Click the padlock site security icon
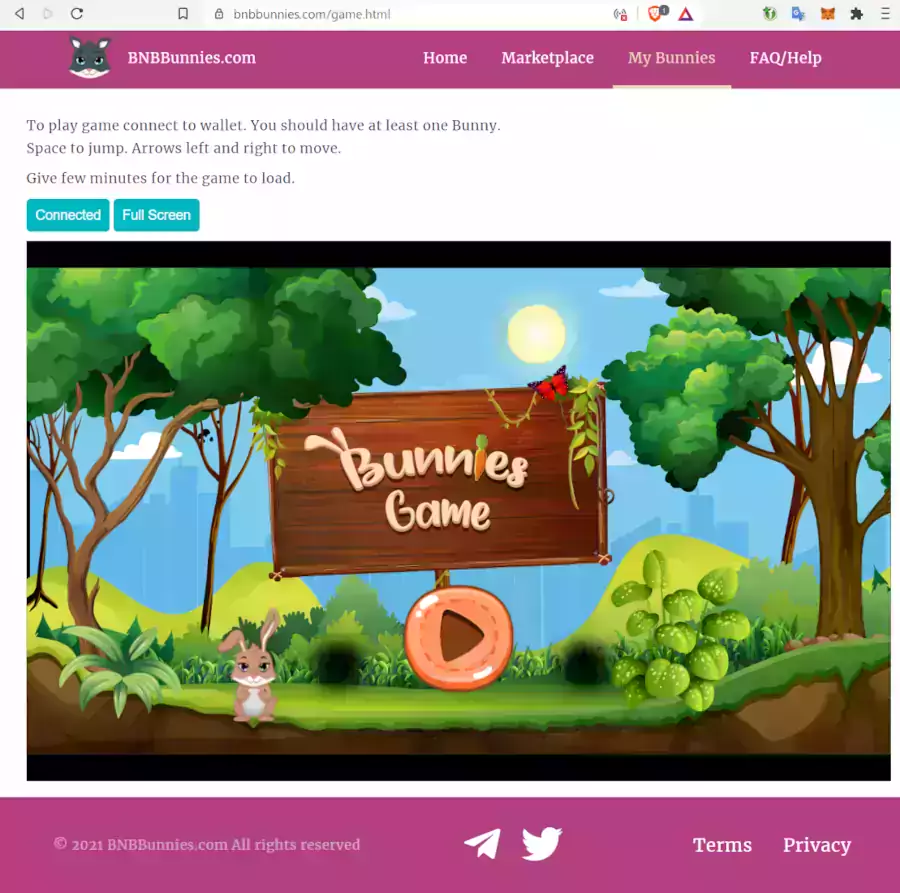 coord(219,14)
